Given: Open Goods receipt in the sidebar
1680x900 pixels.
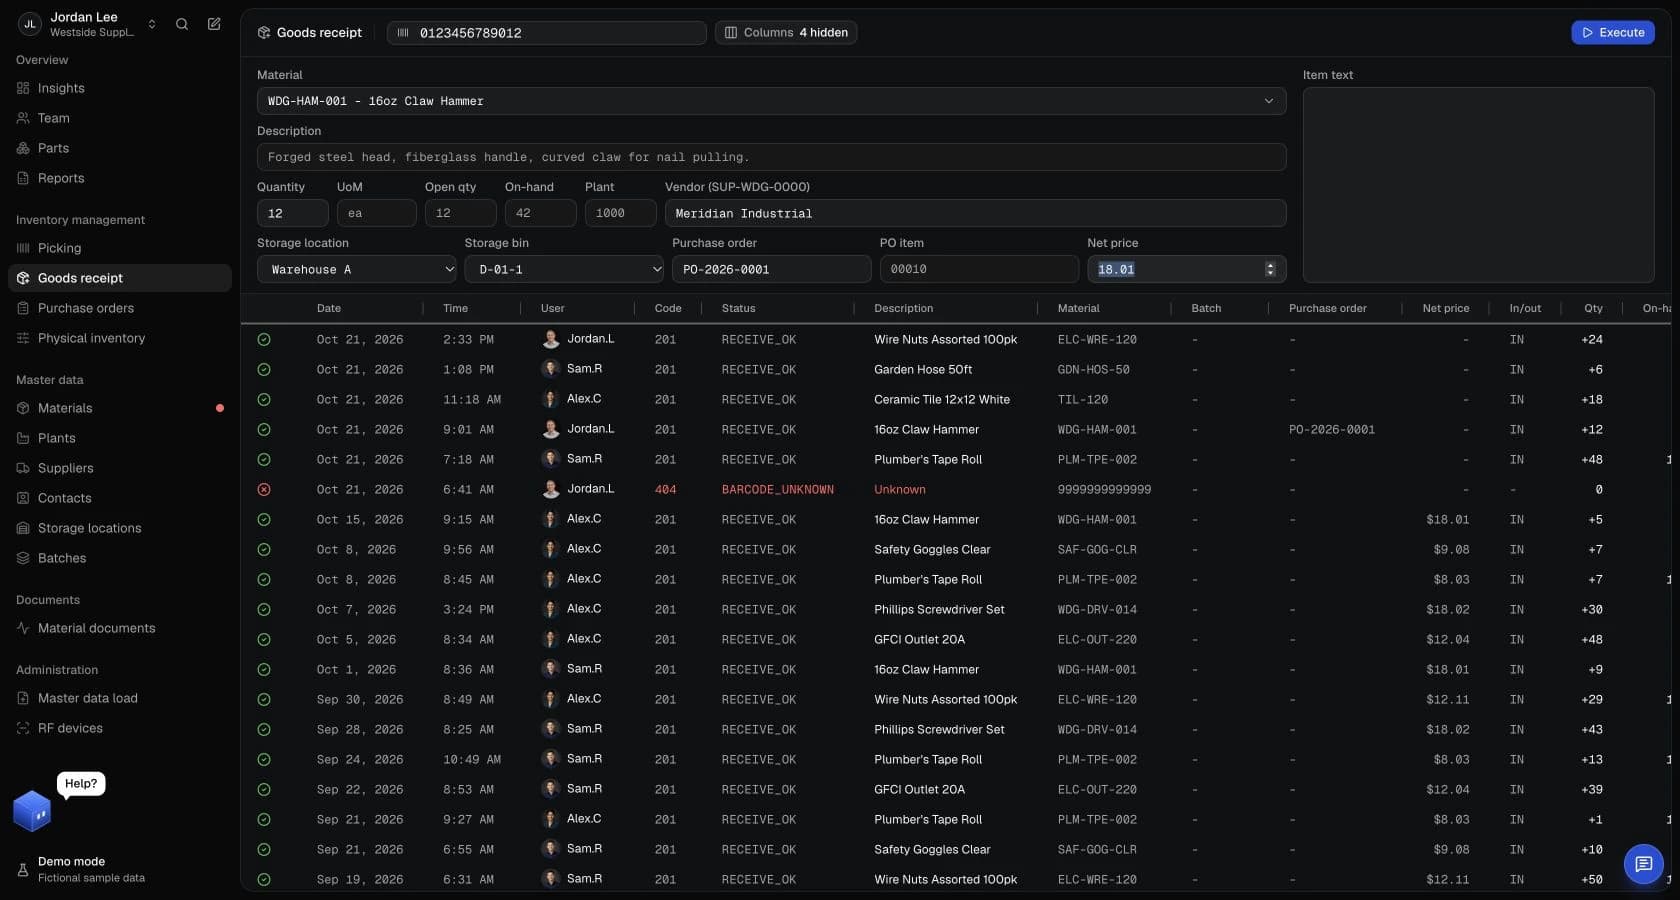Looking at the screenshot, I should click(120, 278).
